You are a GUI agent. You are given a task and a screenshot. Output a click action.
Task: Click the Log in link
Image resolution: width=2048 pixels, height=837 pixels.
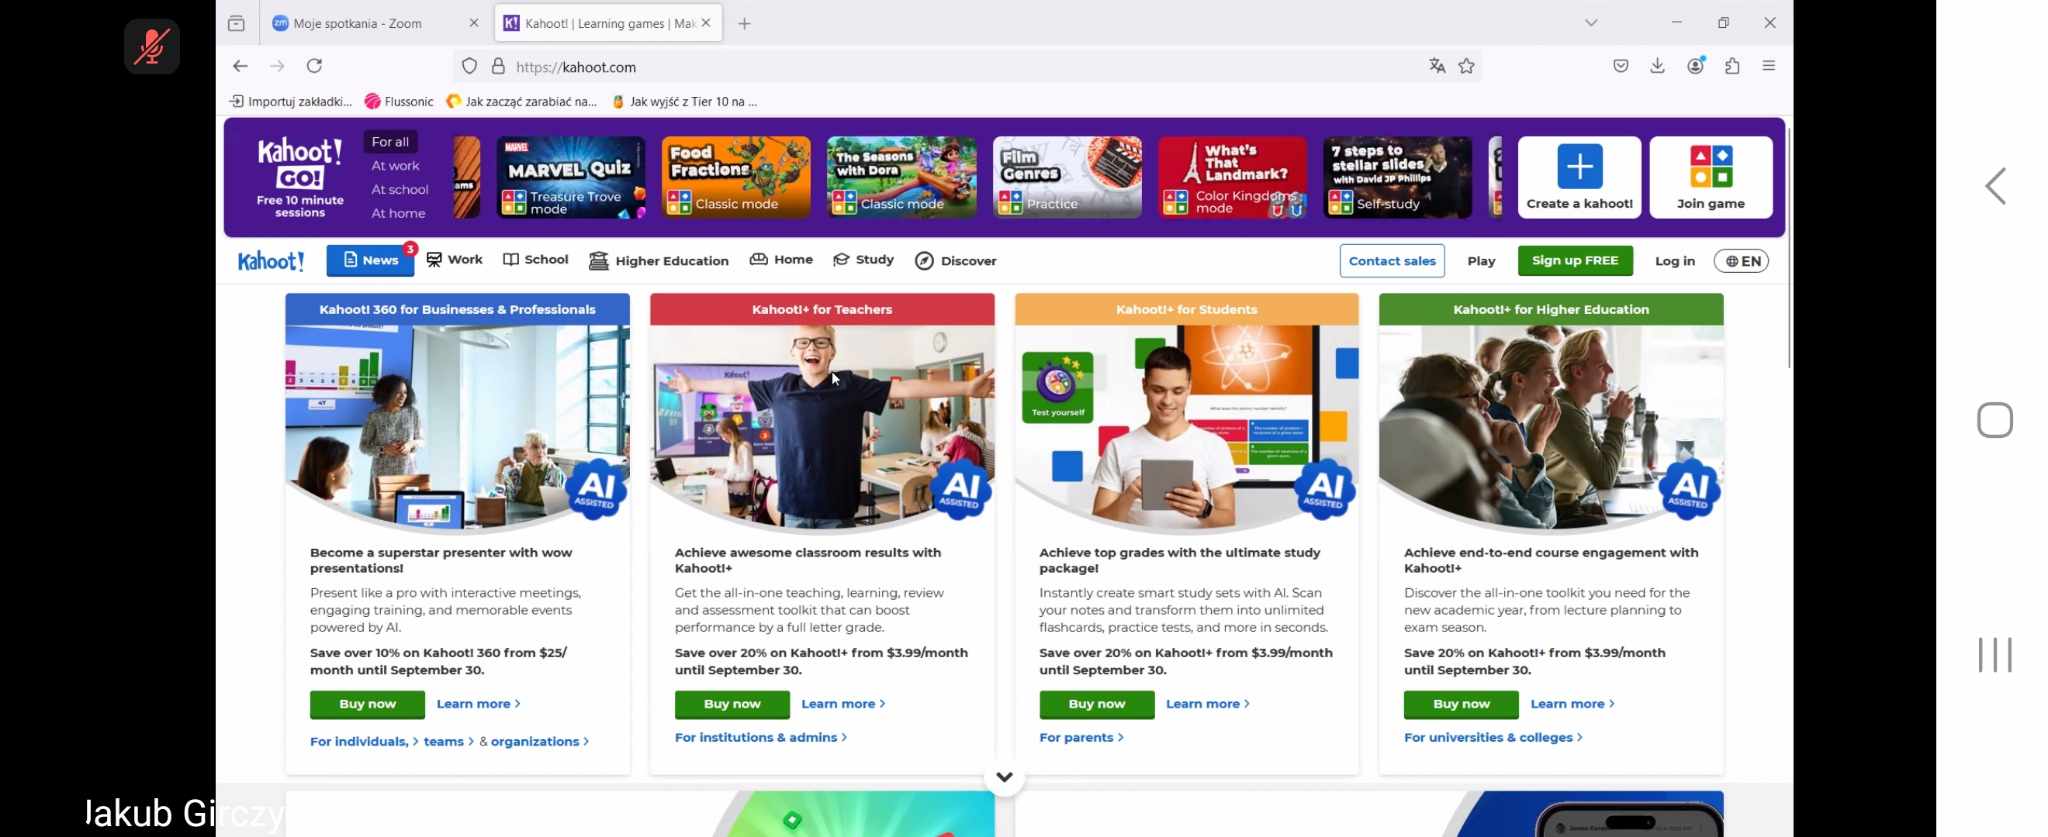[1675, 261]
